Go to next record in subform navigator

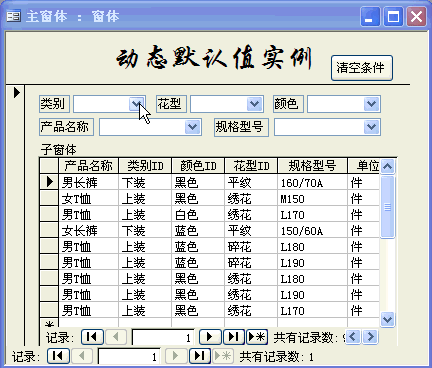pos(210,337)
